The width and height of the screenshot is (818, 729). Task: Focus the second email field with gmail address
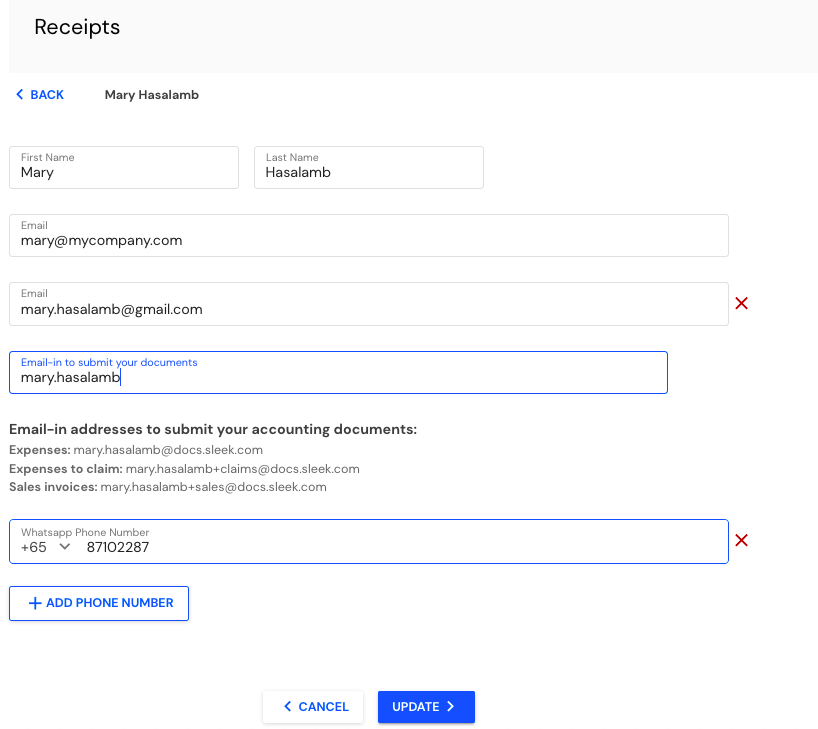pos(369,304)
